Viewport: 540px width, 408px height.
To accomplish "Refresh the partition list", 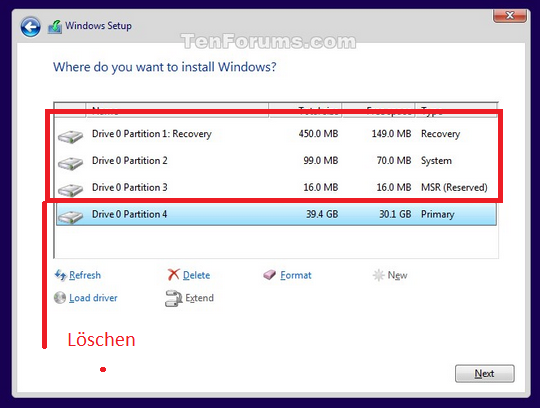I will pyautogui.click(x=85, y=275).
